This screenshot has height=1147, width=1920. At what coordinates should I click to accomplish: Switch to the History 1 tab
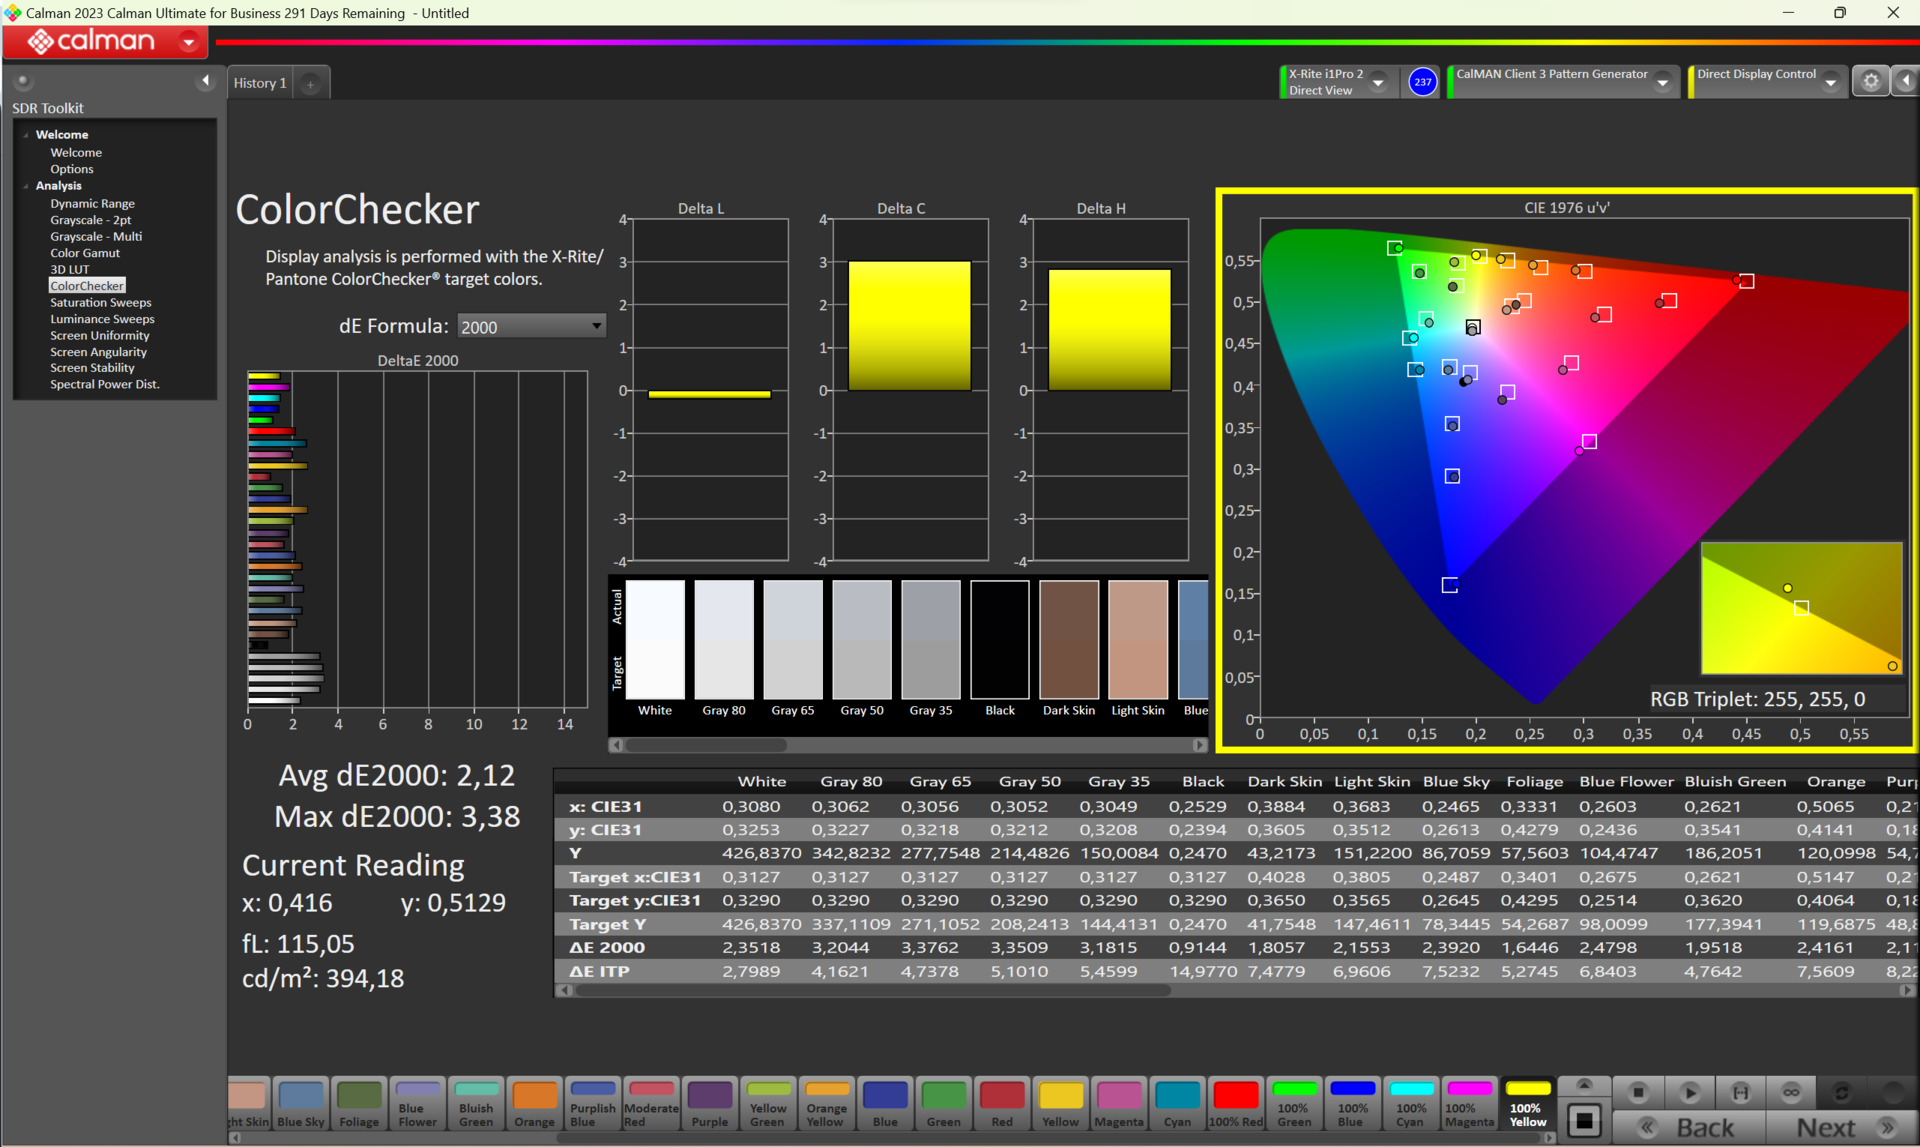click(260, 83)
